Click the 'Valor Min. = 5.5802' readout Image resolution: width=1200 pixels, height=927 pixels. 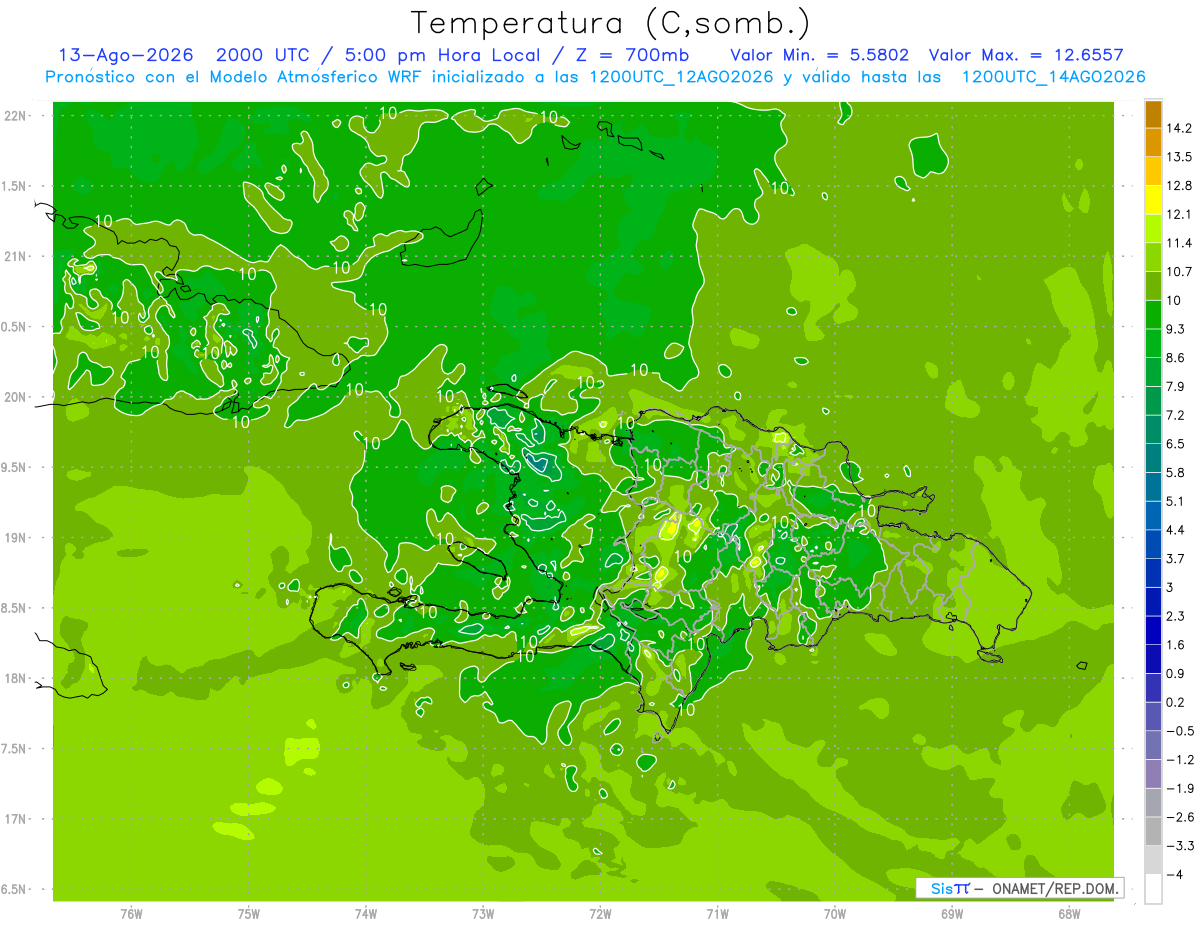coord(820,55)
